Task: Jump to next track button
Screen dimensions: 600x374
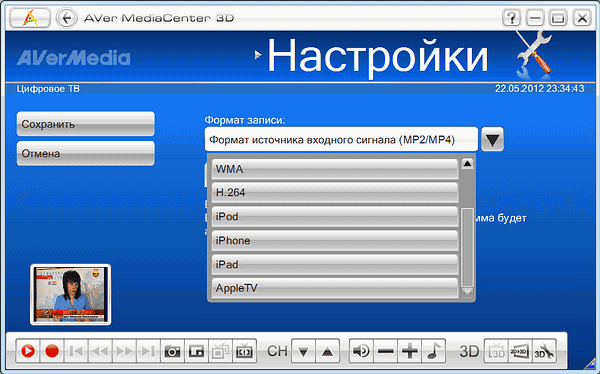Action: 148,351
